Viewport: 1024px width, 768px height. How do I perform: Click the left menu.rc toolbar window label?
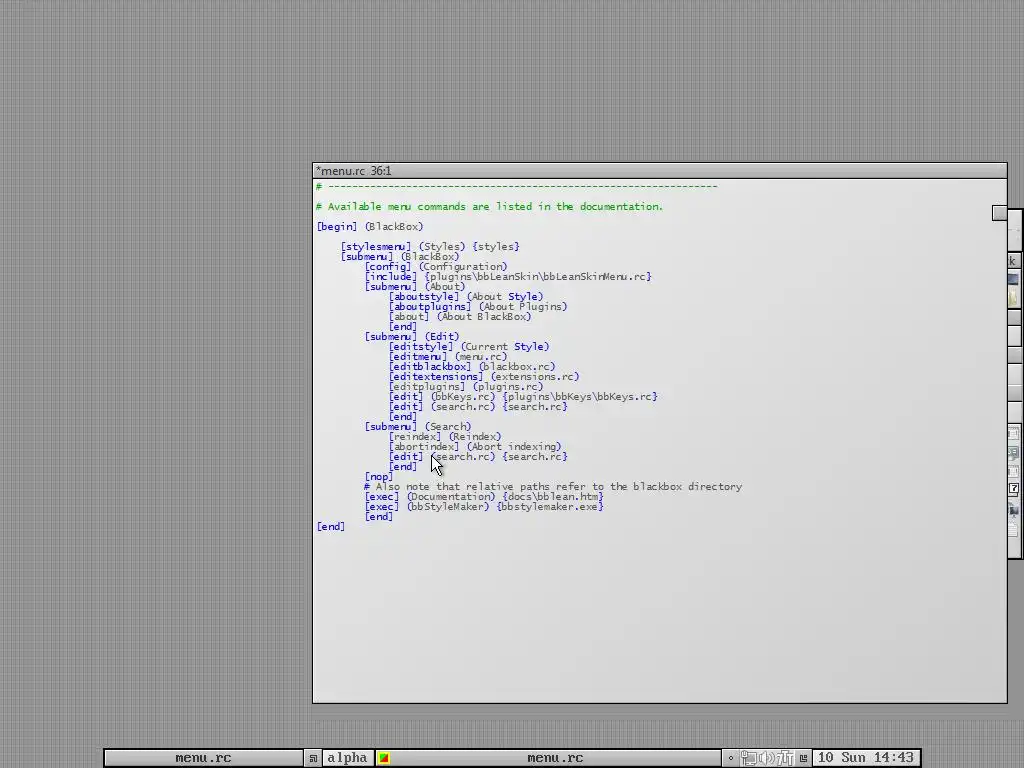(203, 758)
